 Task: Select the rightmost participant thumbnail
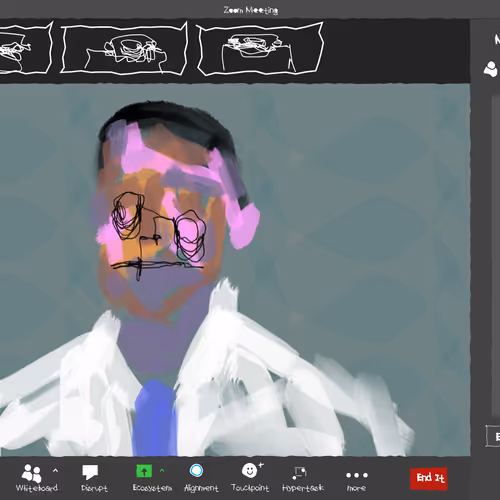260,49
